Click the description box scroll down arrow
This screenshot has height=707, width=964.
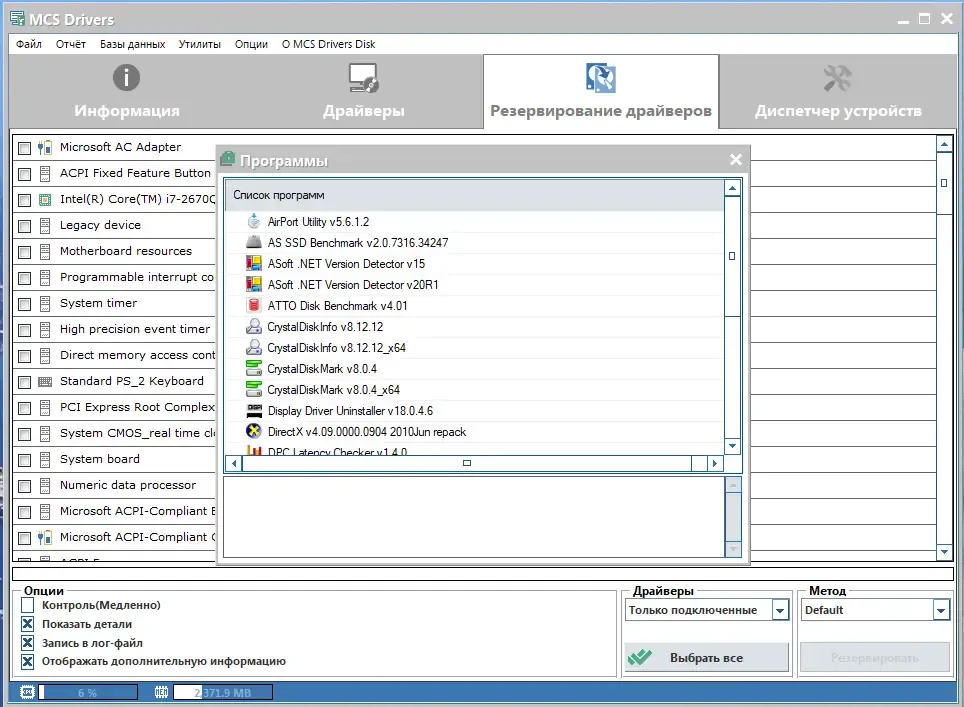pos(733,548)
